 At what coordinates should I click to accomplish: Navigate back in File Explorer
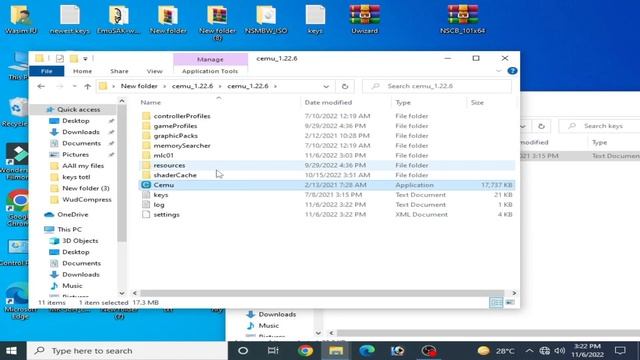[x=41, y=86]
